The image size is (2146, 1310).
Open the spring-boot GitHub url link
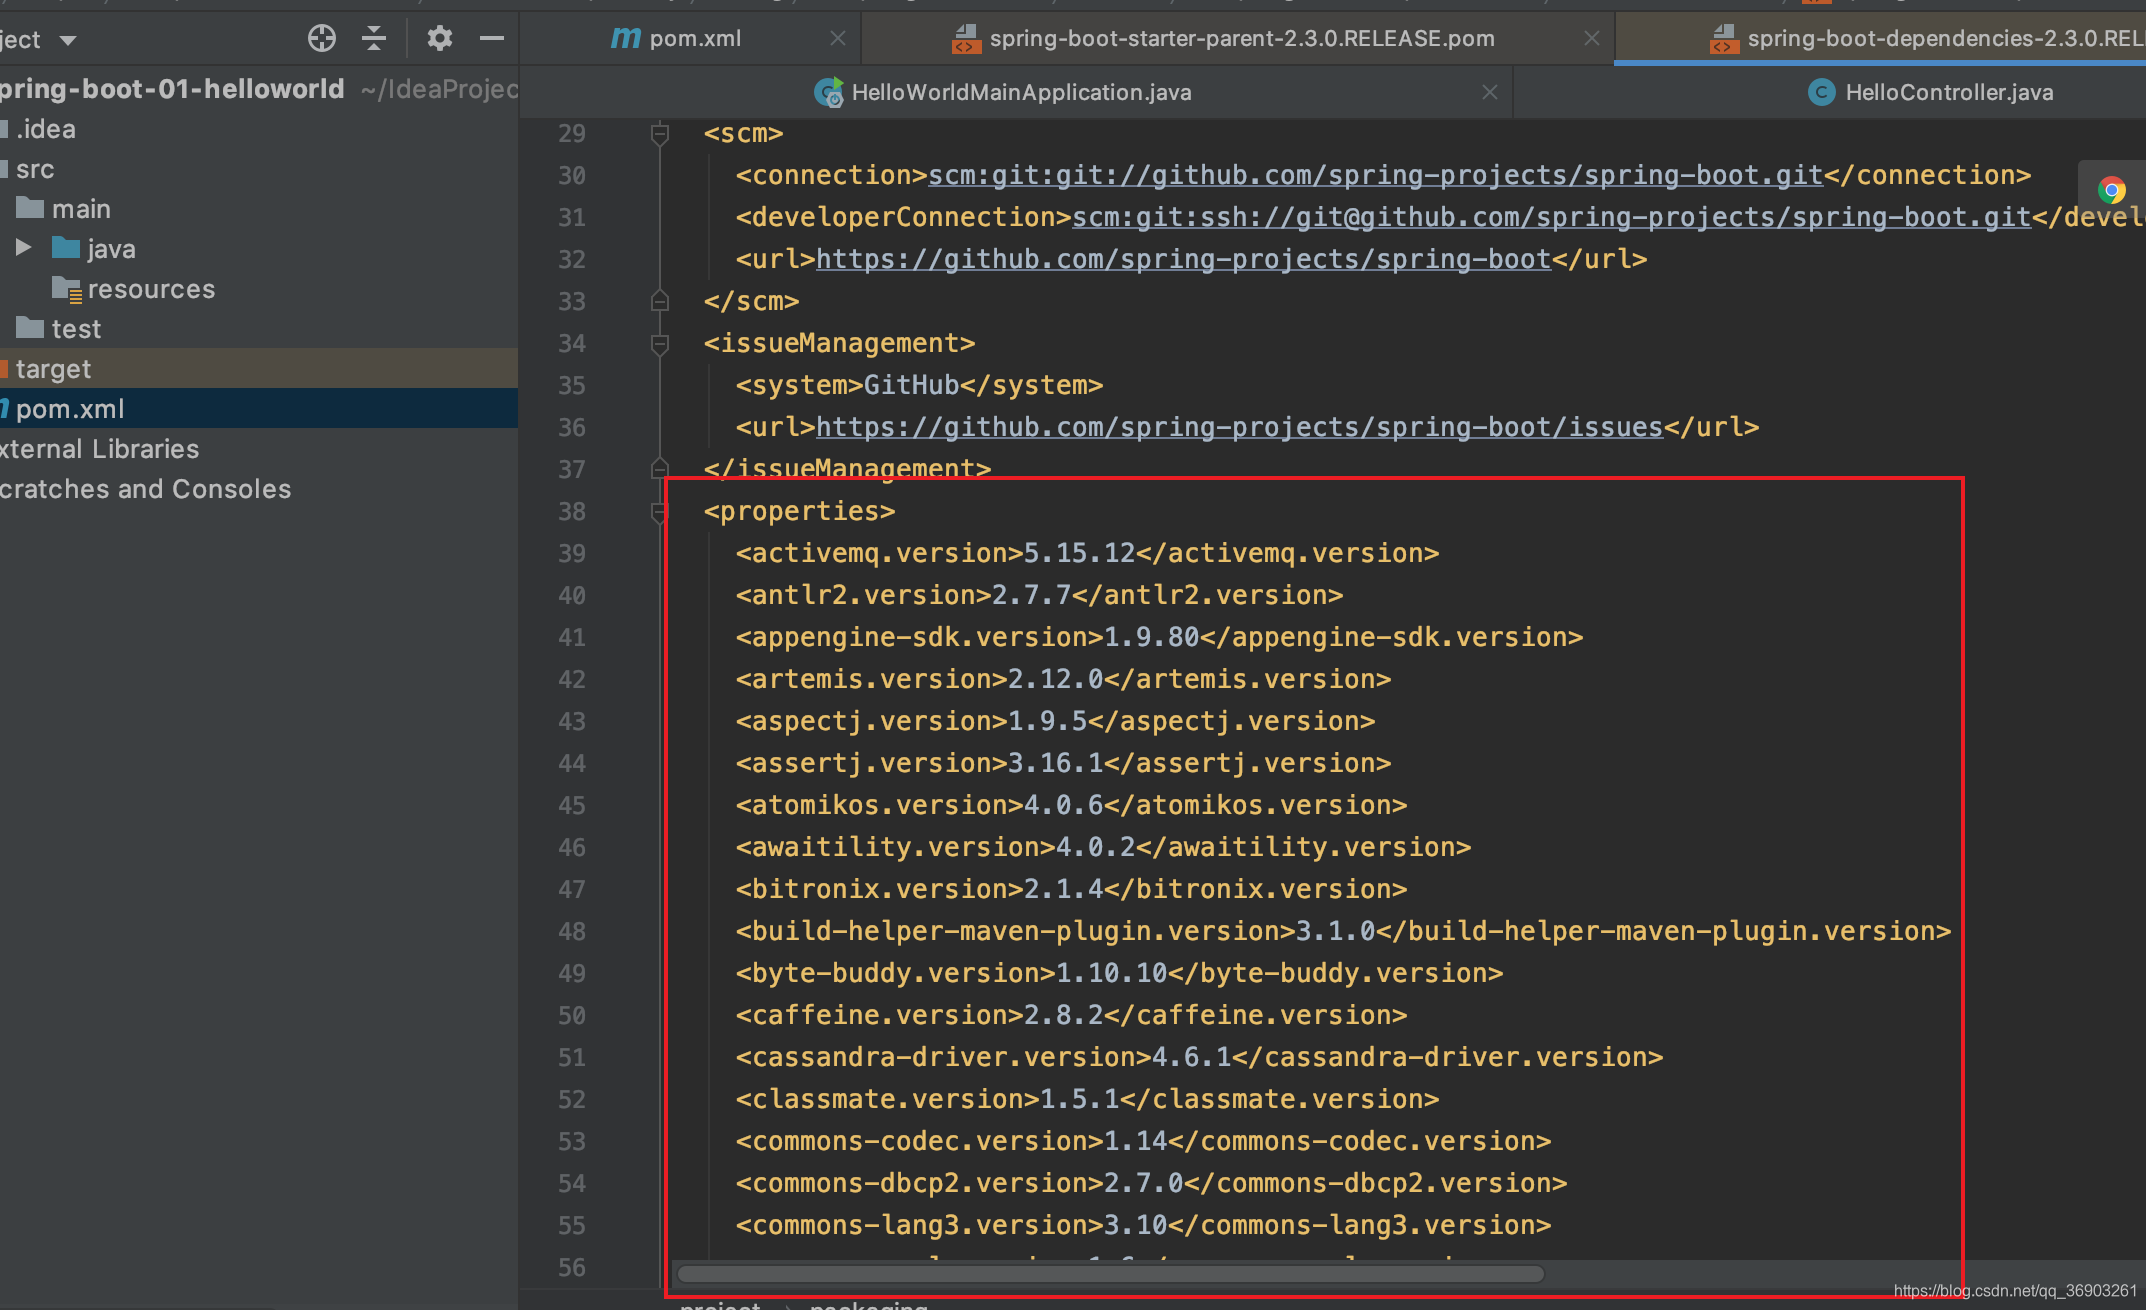(1184, 260)
